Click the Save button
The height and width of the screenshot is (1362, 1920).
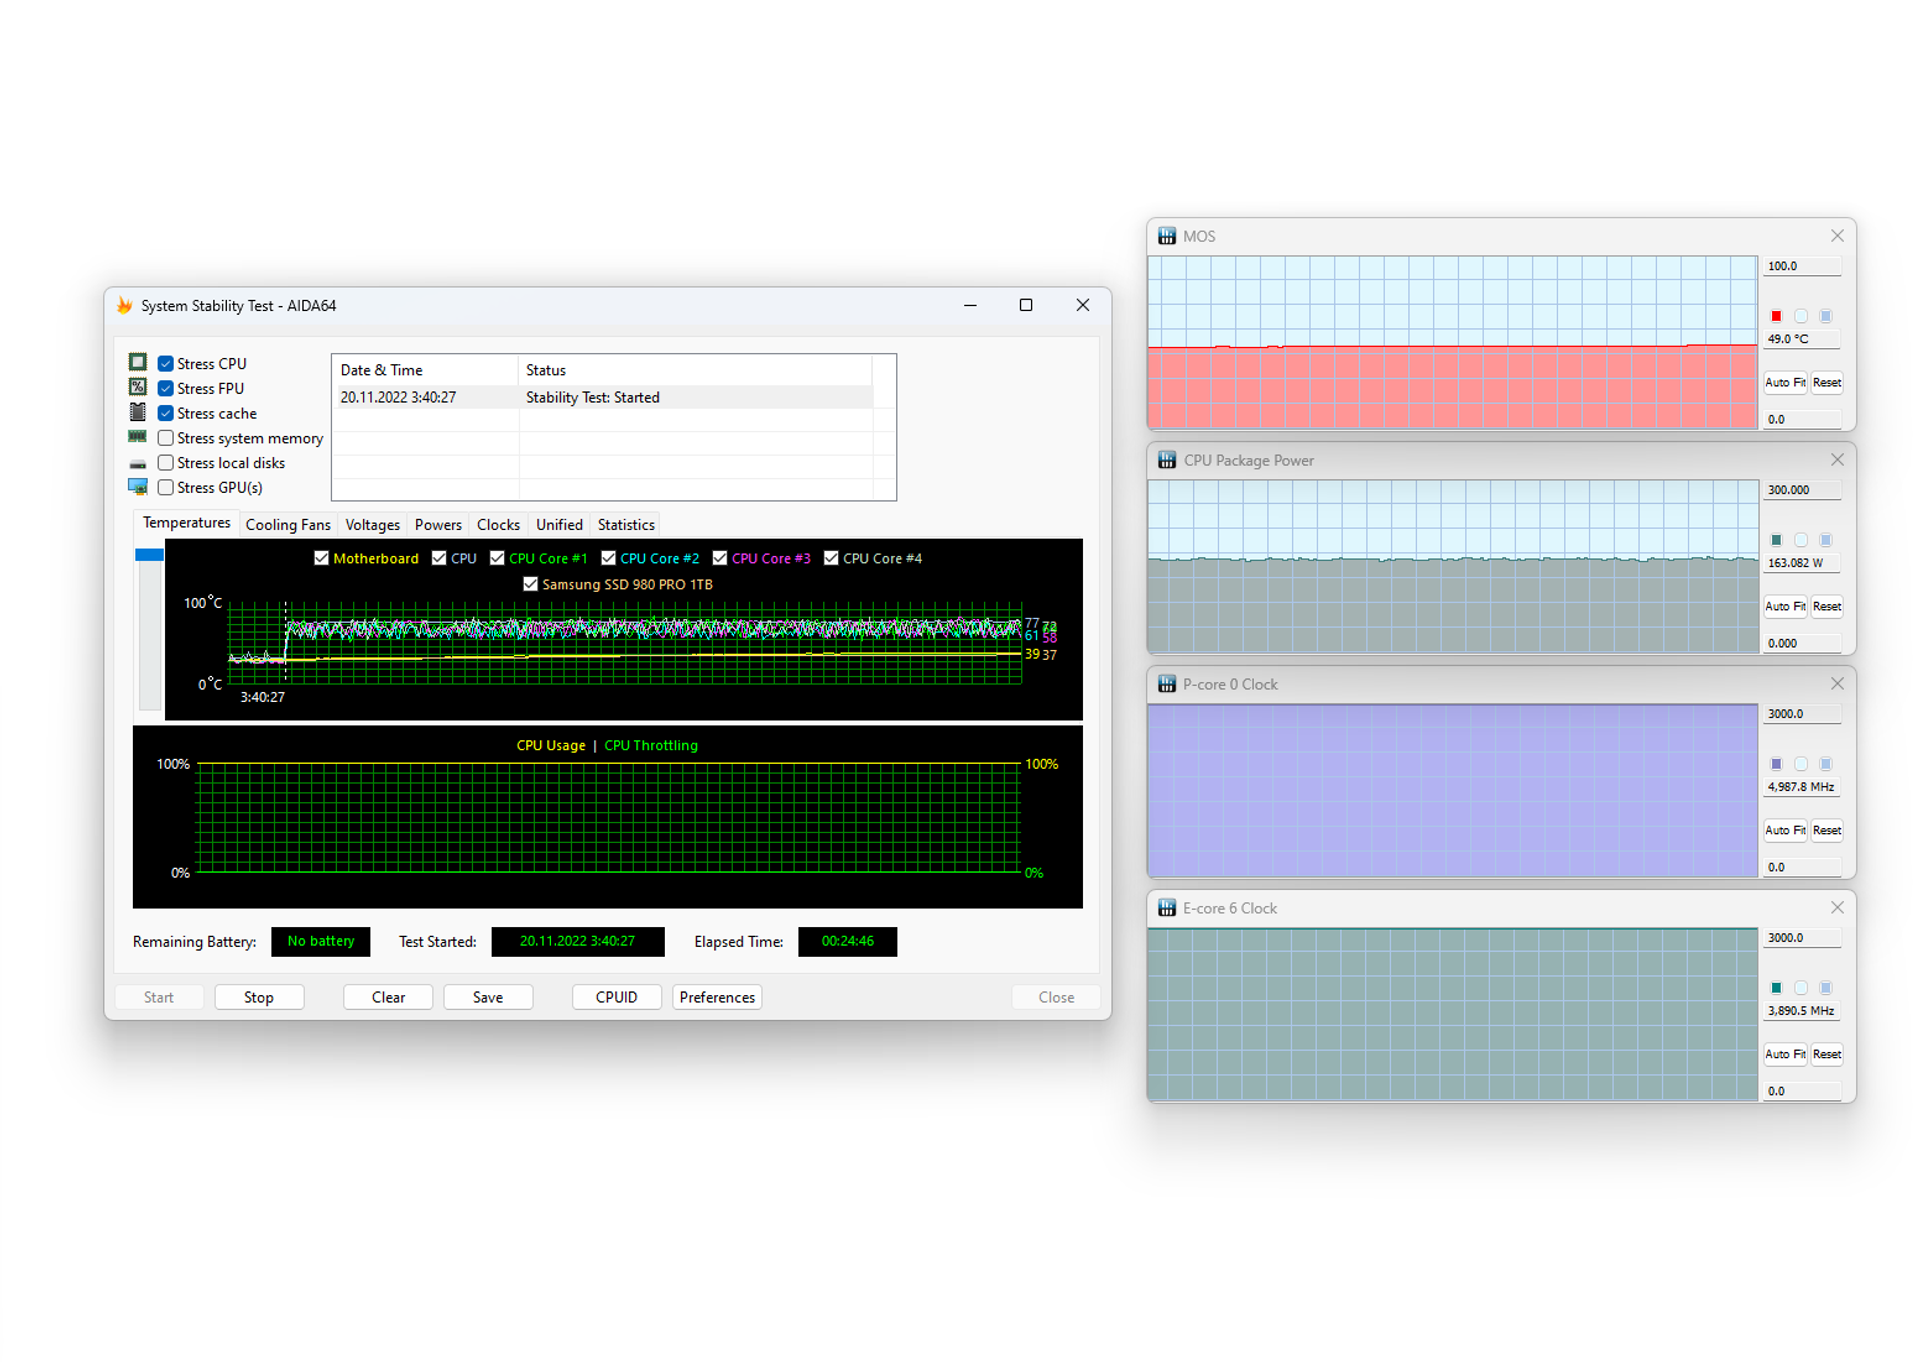[488, 997]
